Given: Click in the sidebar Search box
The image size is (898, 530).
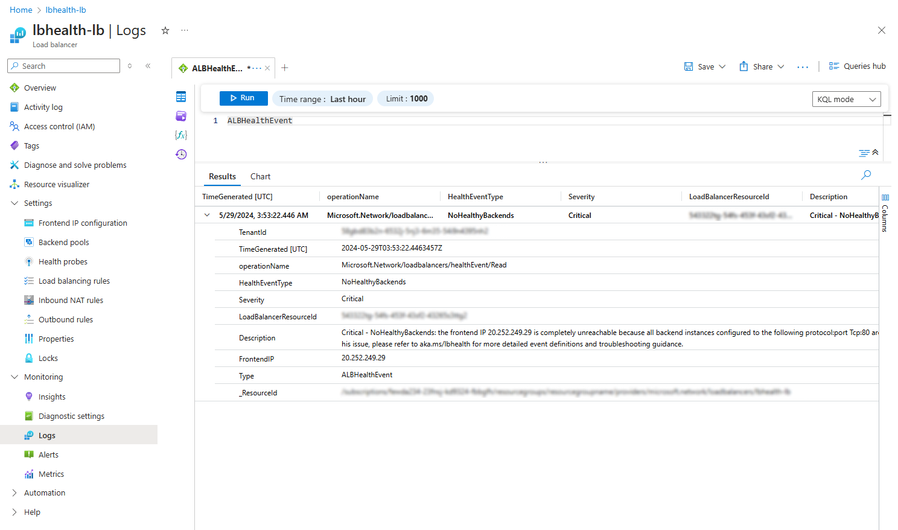Looking at the screenshot, I should 64,66.
